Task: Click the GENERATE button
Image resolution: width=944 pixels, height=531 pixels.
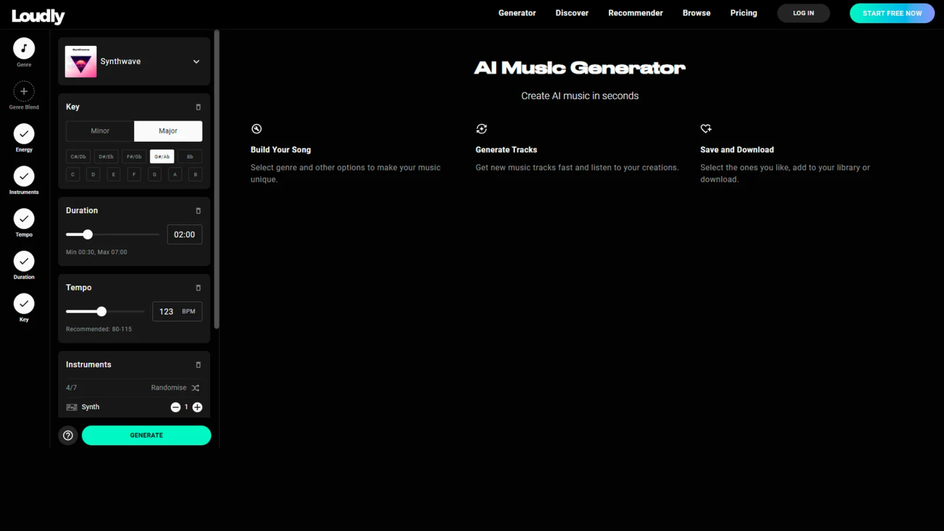Action: [x=146, y=435]
